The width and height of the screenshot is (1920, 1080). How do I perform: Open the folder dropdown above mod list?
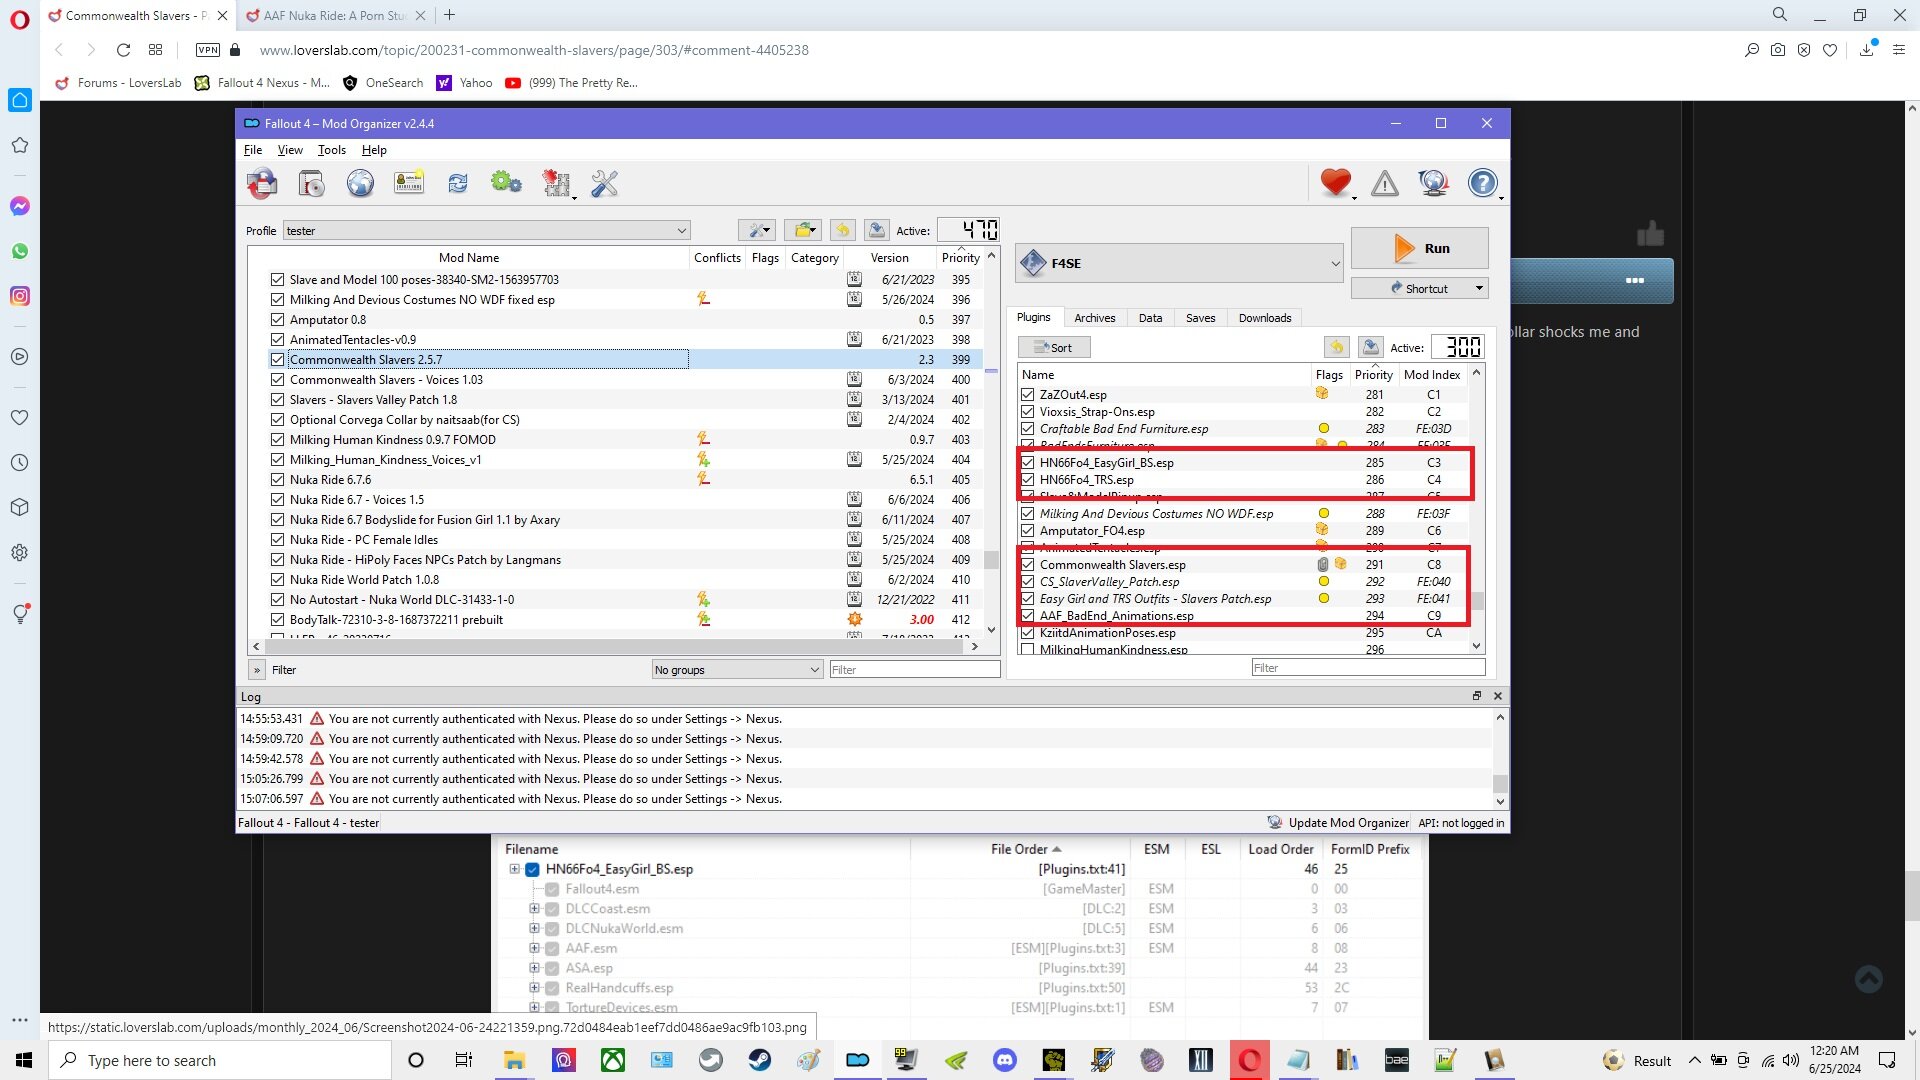[x=803, y=231]
